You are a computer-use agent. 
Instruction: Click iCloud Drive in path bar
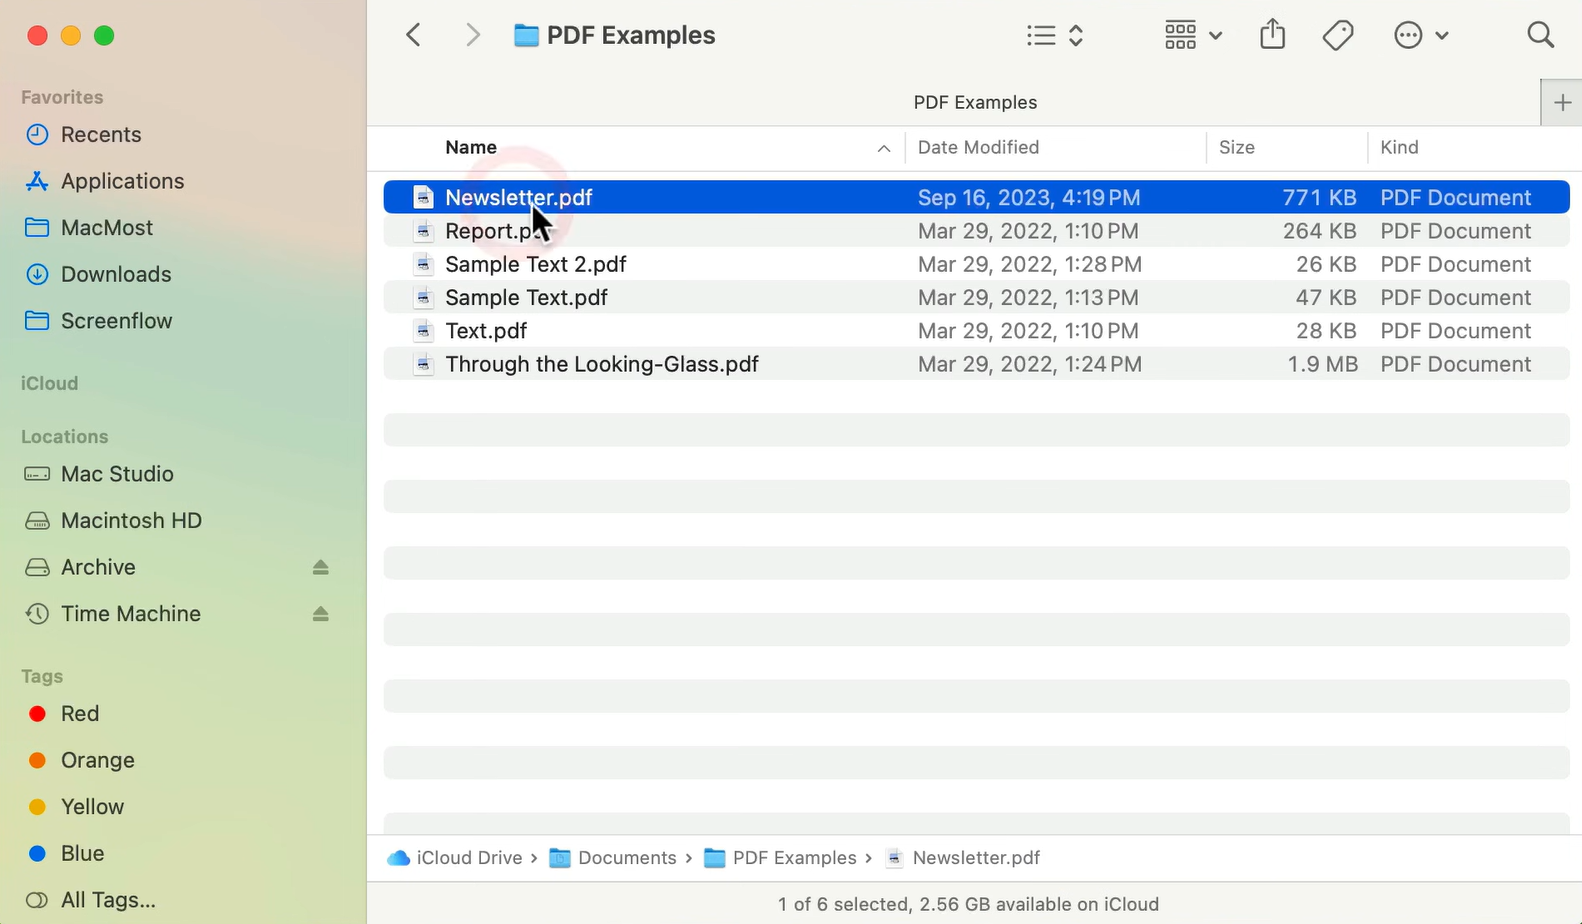click(455, 858)
